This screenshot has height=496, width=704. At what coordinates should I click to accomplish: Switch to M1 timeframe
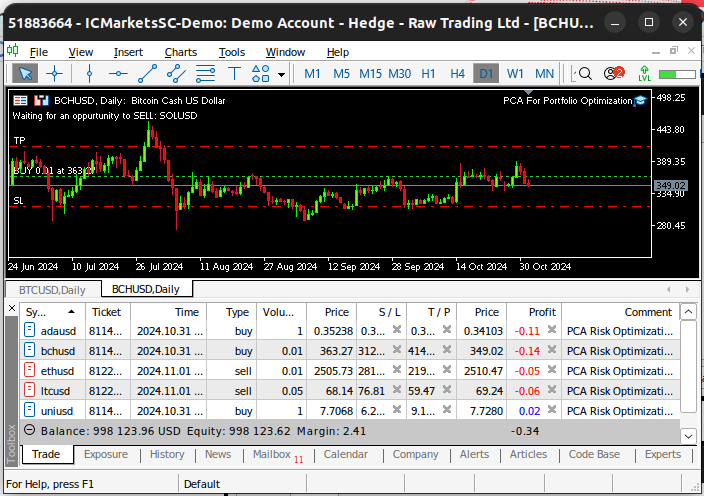coord(312,74)
